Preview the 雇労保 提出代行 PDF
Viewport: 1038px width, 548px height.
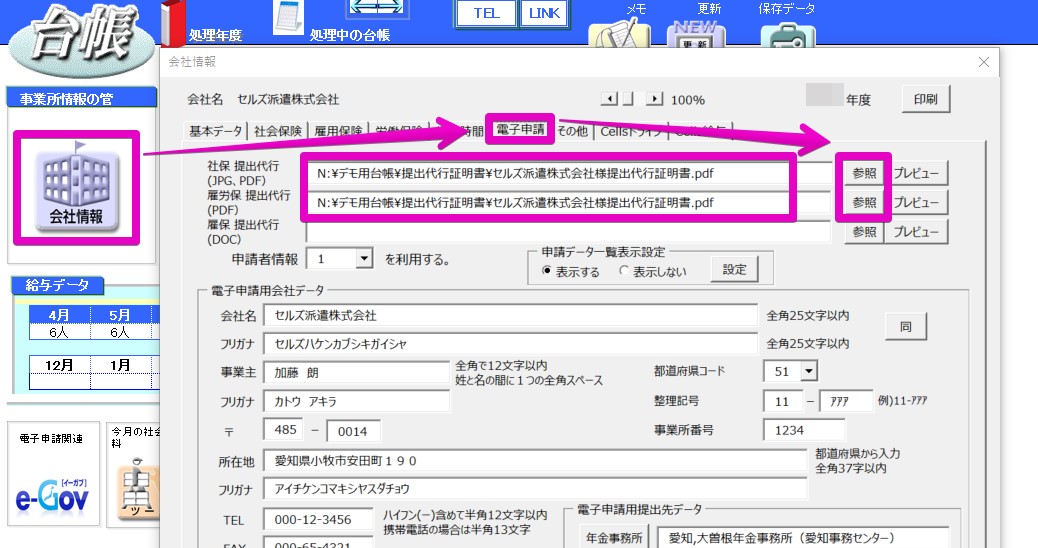pos(916,203)
